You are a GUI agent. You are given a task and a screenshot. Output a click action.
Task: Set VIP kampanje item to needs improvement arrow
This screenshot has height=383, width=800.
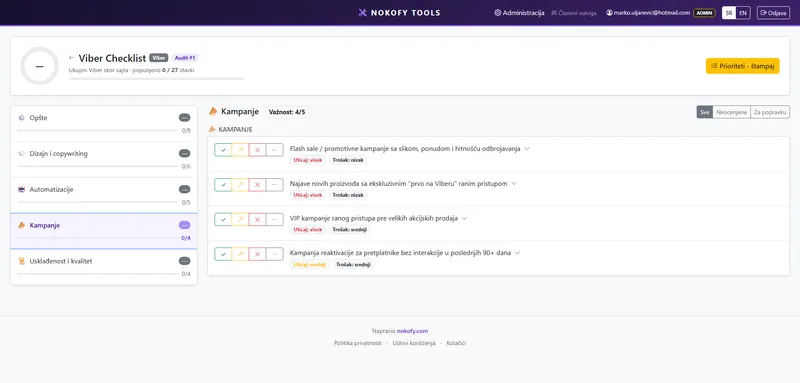click(x=240, y=219)
